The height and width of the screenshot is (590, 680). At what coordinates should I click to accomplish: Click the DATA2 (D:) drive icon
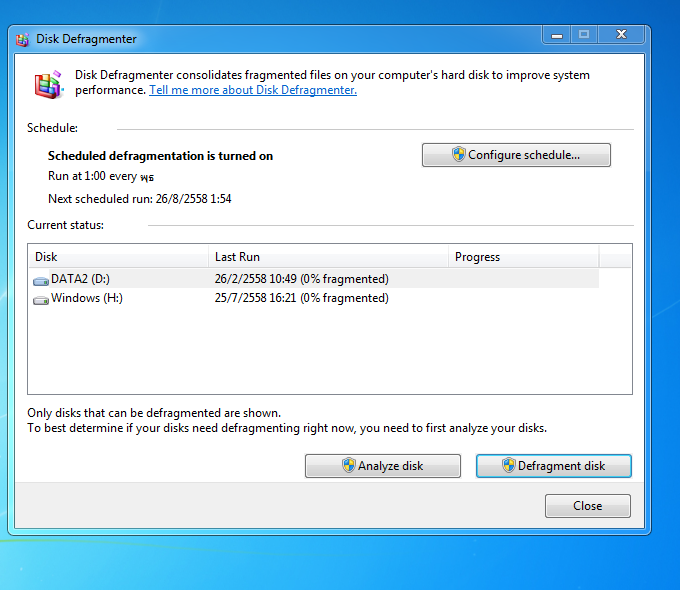(x=41, y=282)
